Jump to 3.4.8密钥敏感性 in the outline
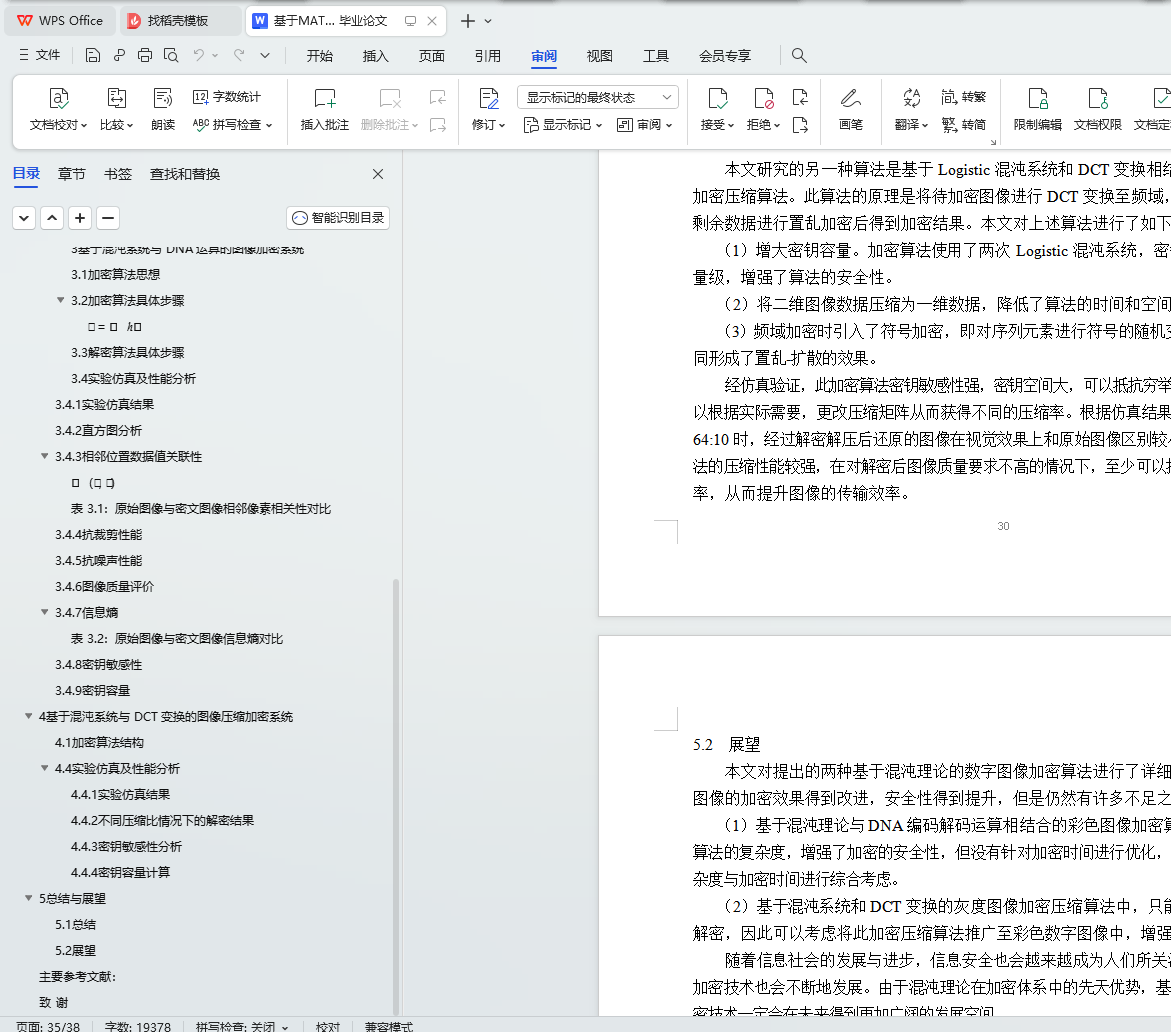The image size is (1171, 1032). click(x=99, y=665)
